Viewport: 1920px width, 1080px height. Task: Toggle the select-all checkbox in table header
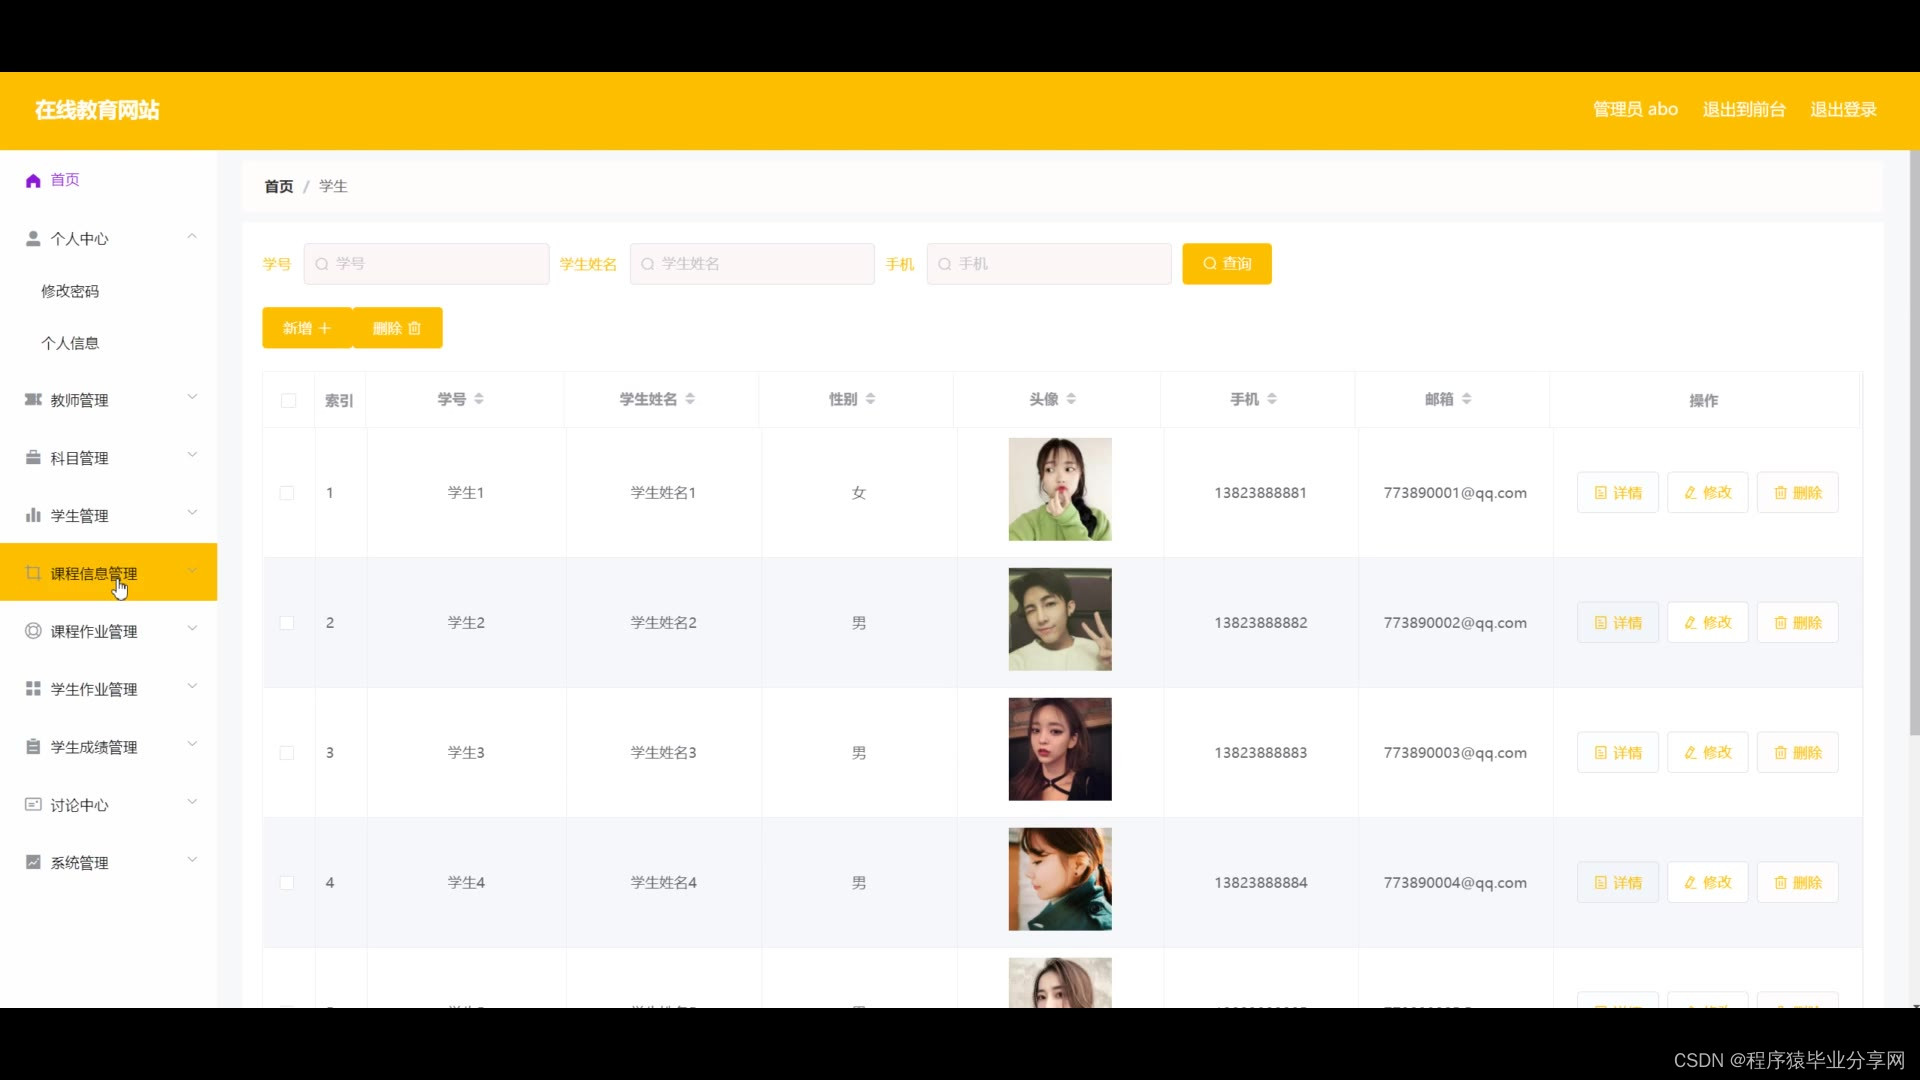(288, 400)
